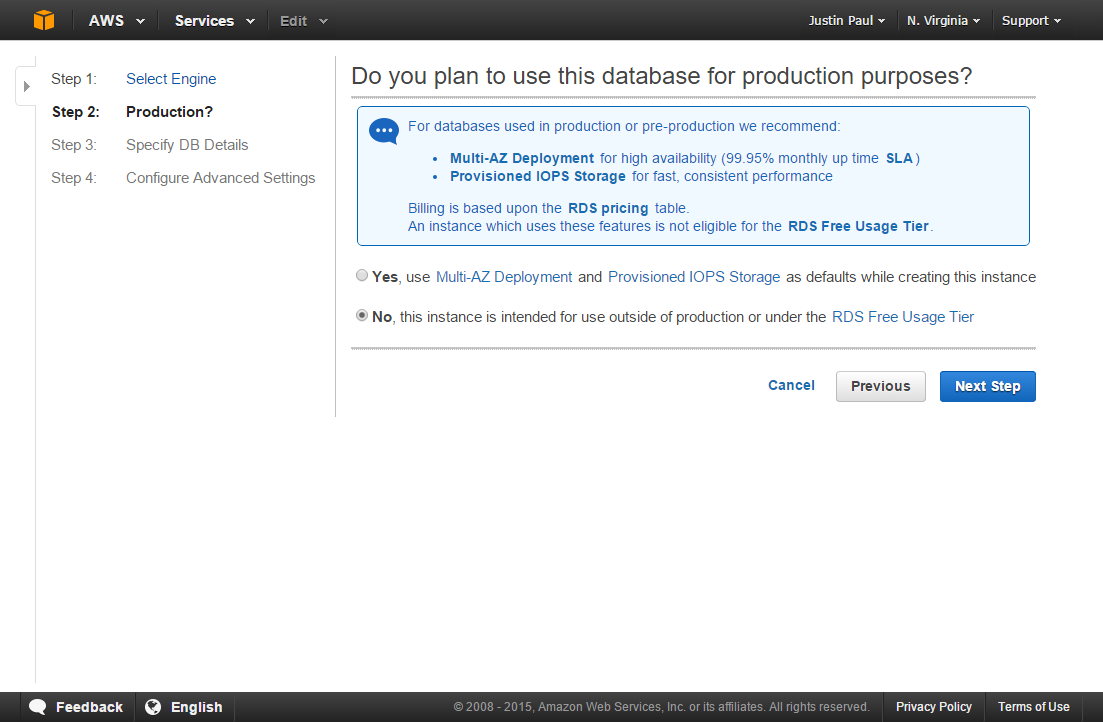The image size is (1103, 722).
Task: Click the English language selector text
Action: coord(196,707)
